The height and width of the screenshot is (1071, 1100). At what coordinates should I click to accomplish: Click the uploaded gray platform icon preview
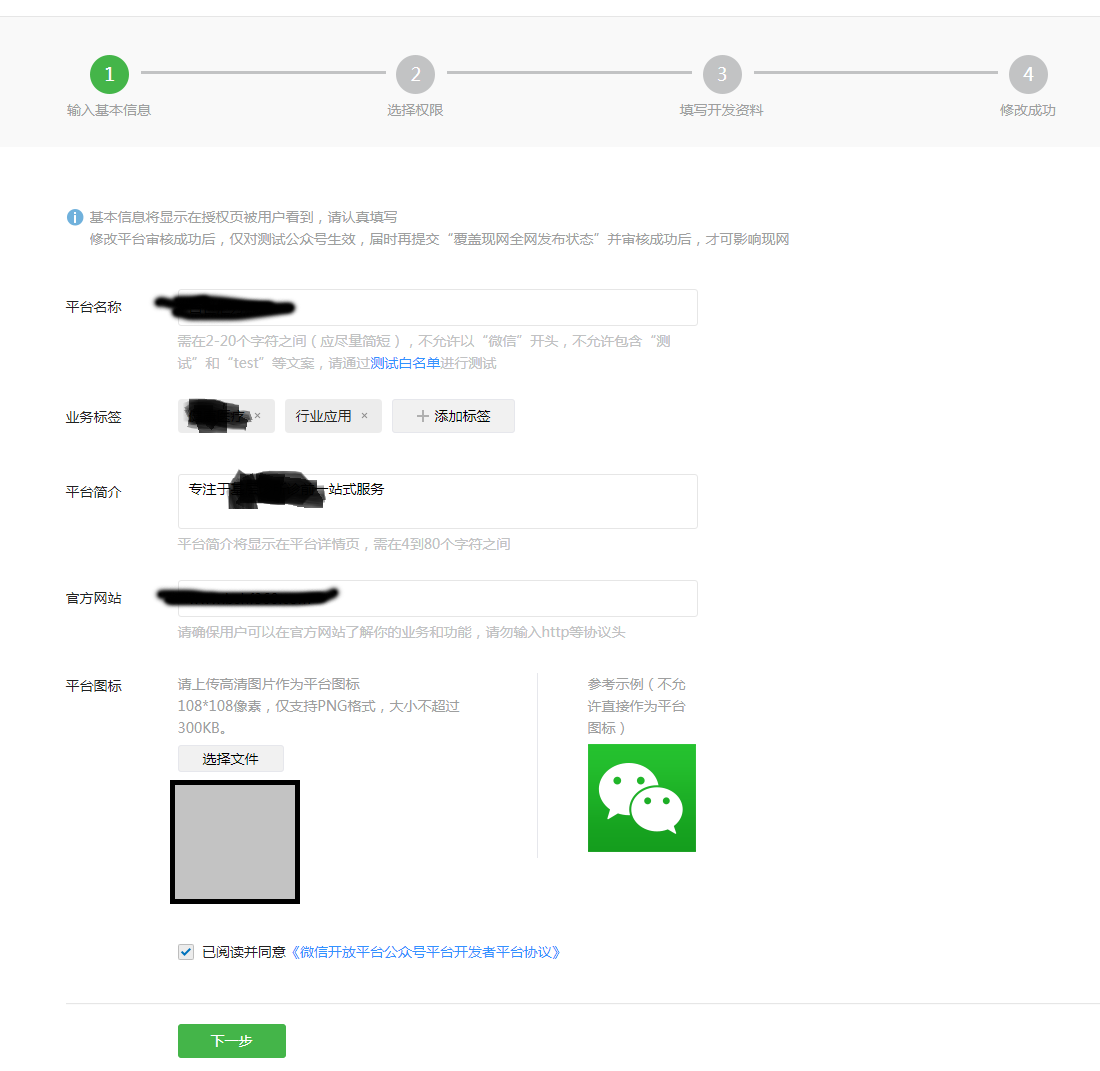(x=235, y=842)
